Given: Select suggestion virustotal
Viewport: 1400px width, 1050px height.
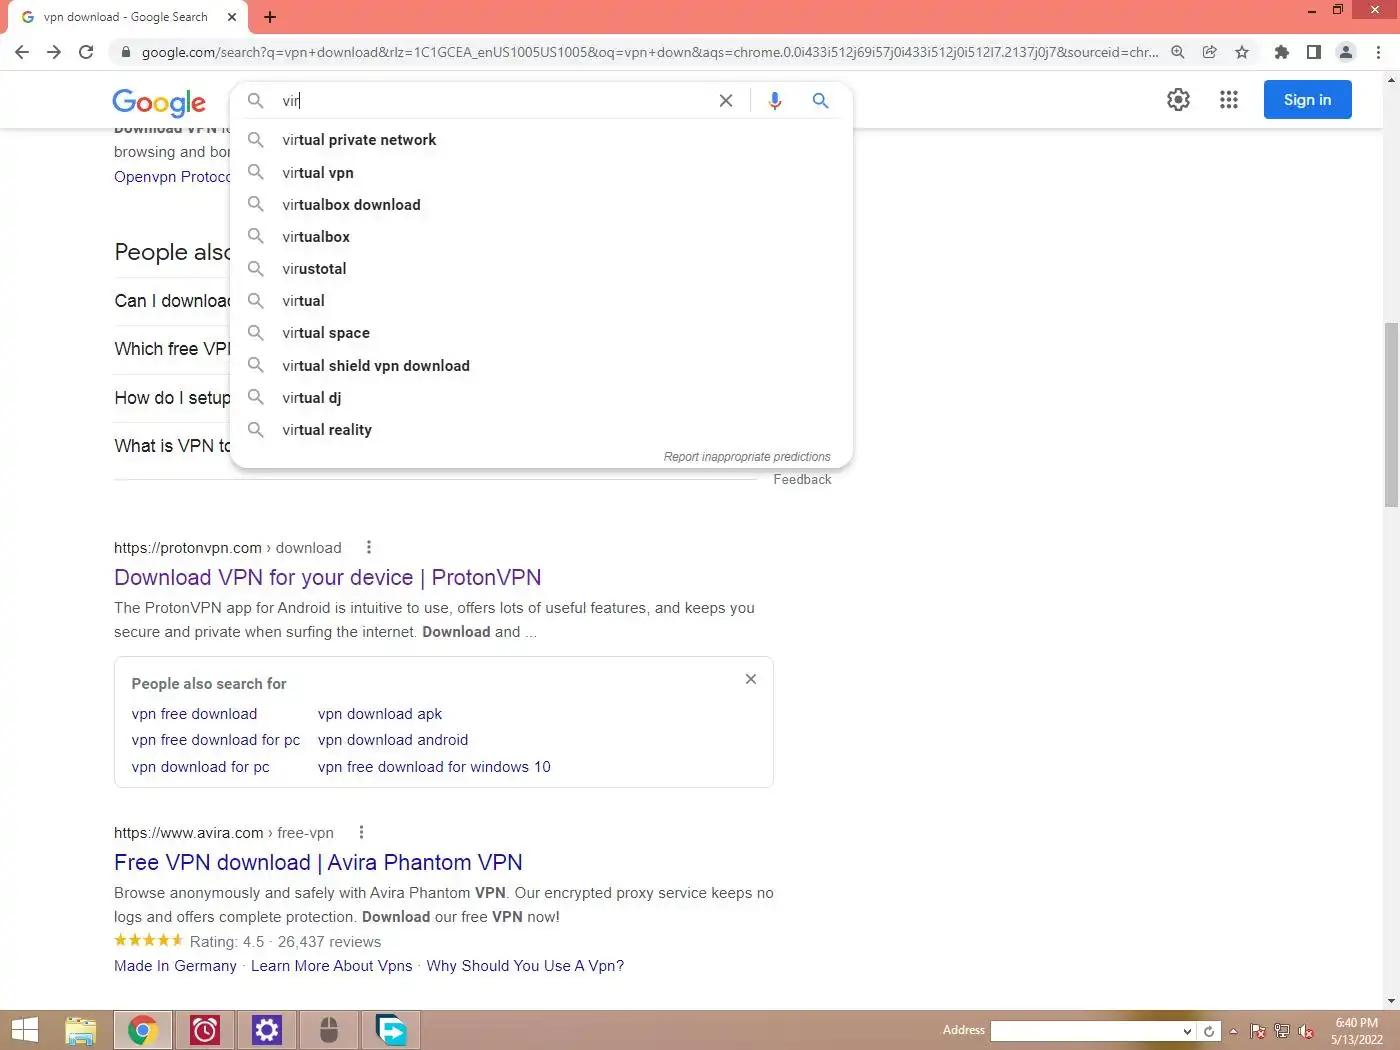Looking at the screenshot, I should (x=541, y=268).
